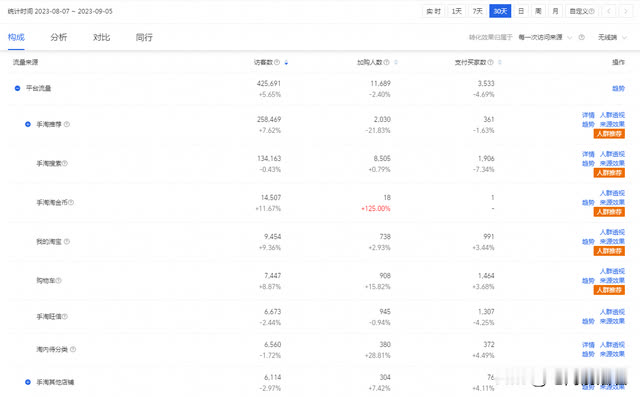The height and width of the screenshot is (397, 640).
Task: Click the 手淘搜索 source name
Action: 49,163
